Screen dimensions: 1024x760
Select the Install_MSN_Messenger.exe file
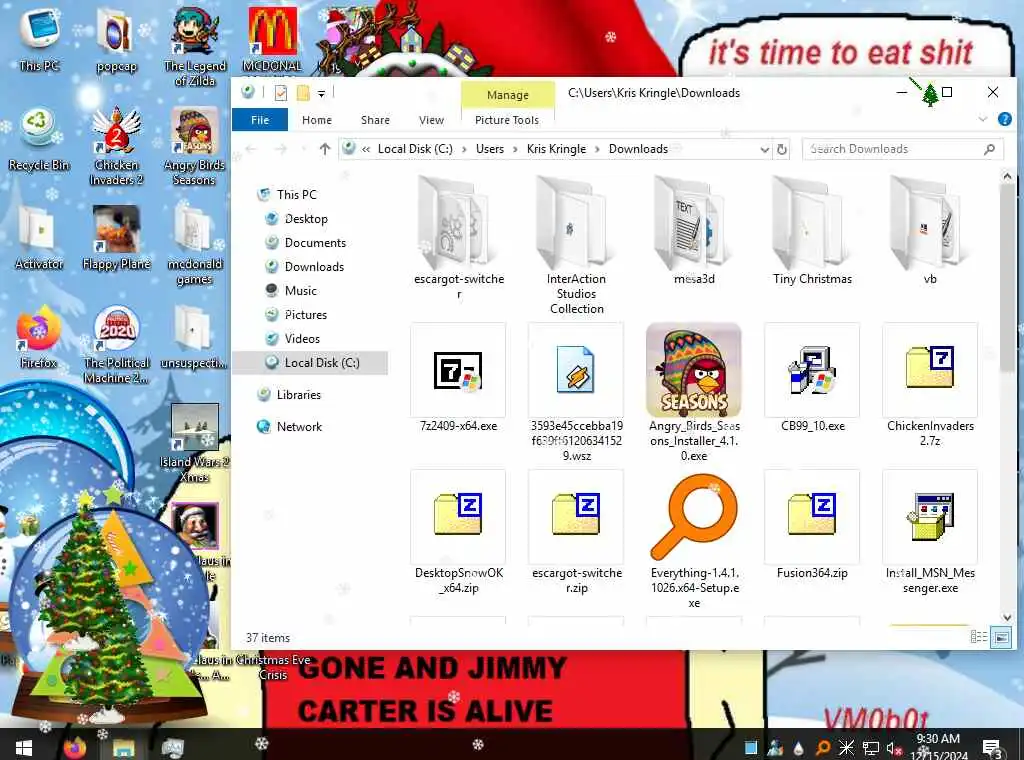click(930, 532)
